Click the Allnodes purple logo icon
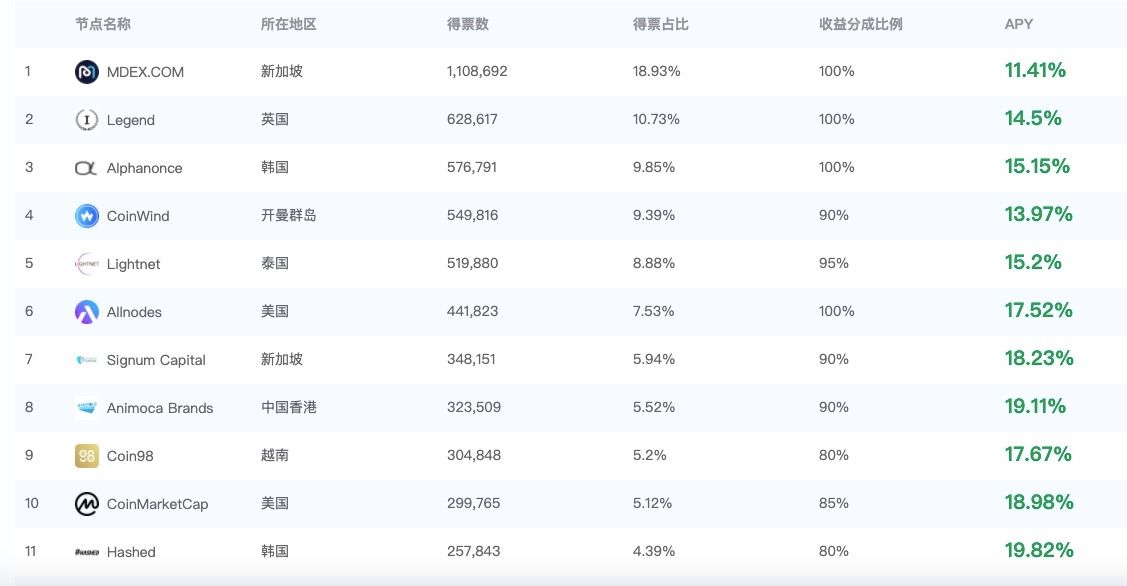This screenshot has height=586, width=1127. 87,312
